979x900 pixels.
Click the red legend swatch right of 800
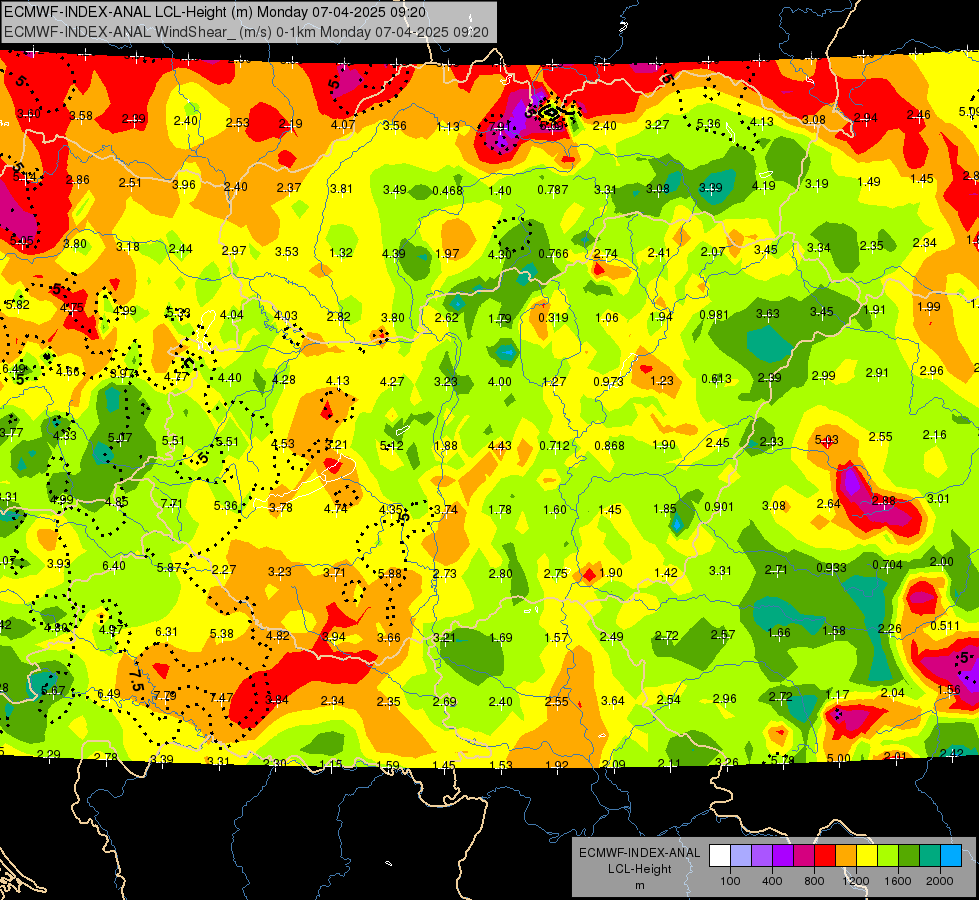coord(825,856)
